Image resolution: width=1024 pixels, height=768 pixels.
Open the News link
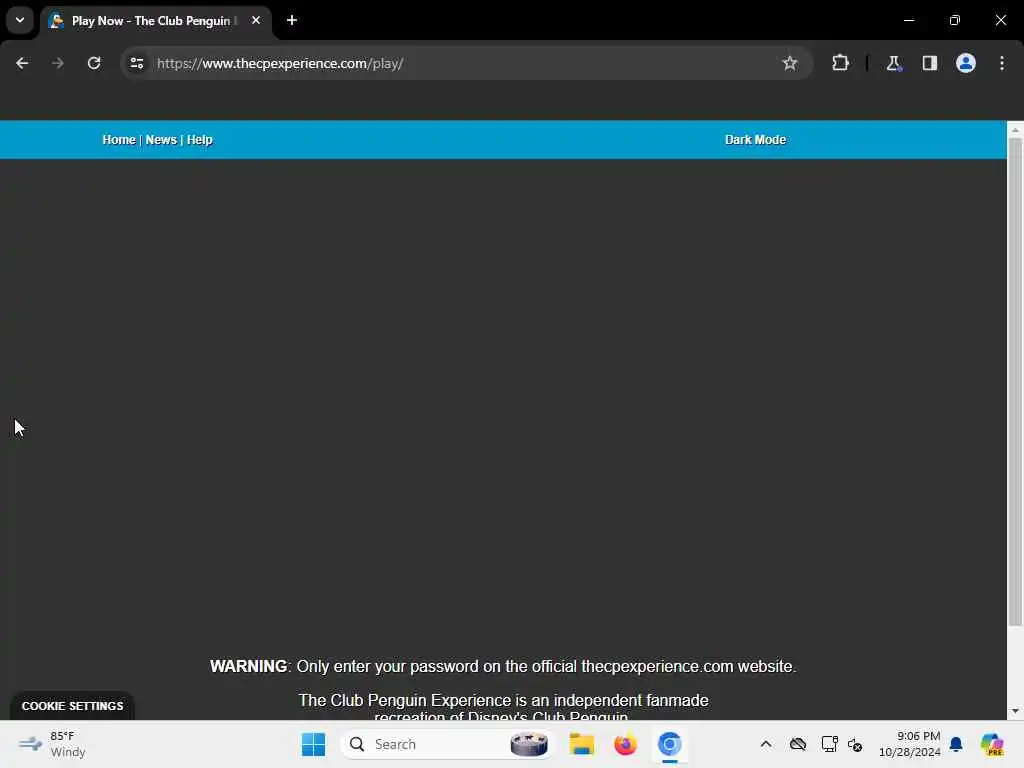click(161, 140)
